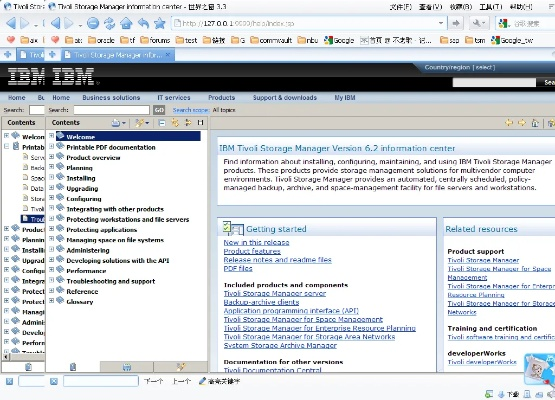Open the Backup-archive clients link
Screen dimensions: 555x400
tap(261, 302)
